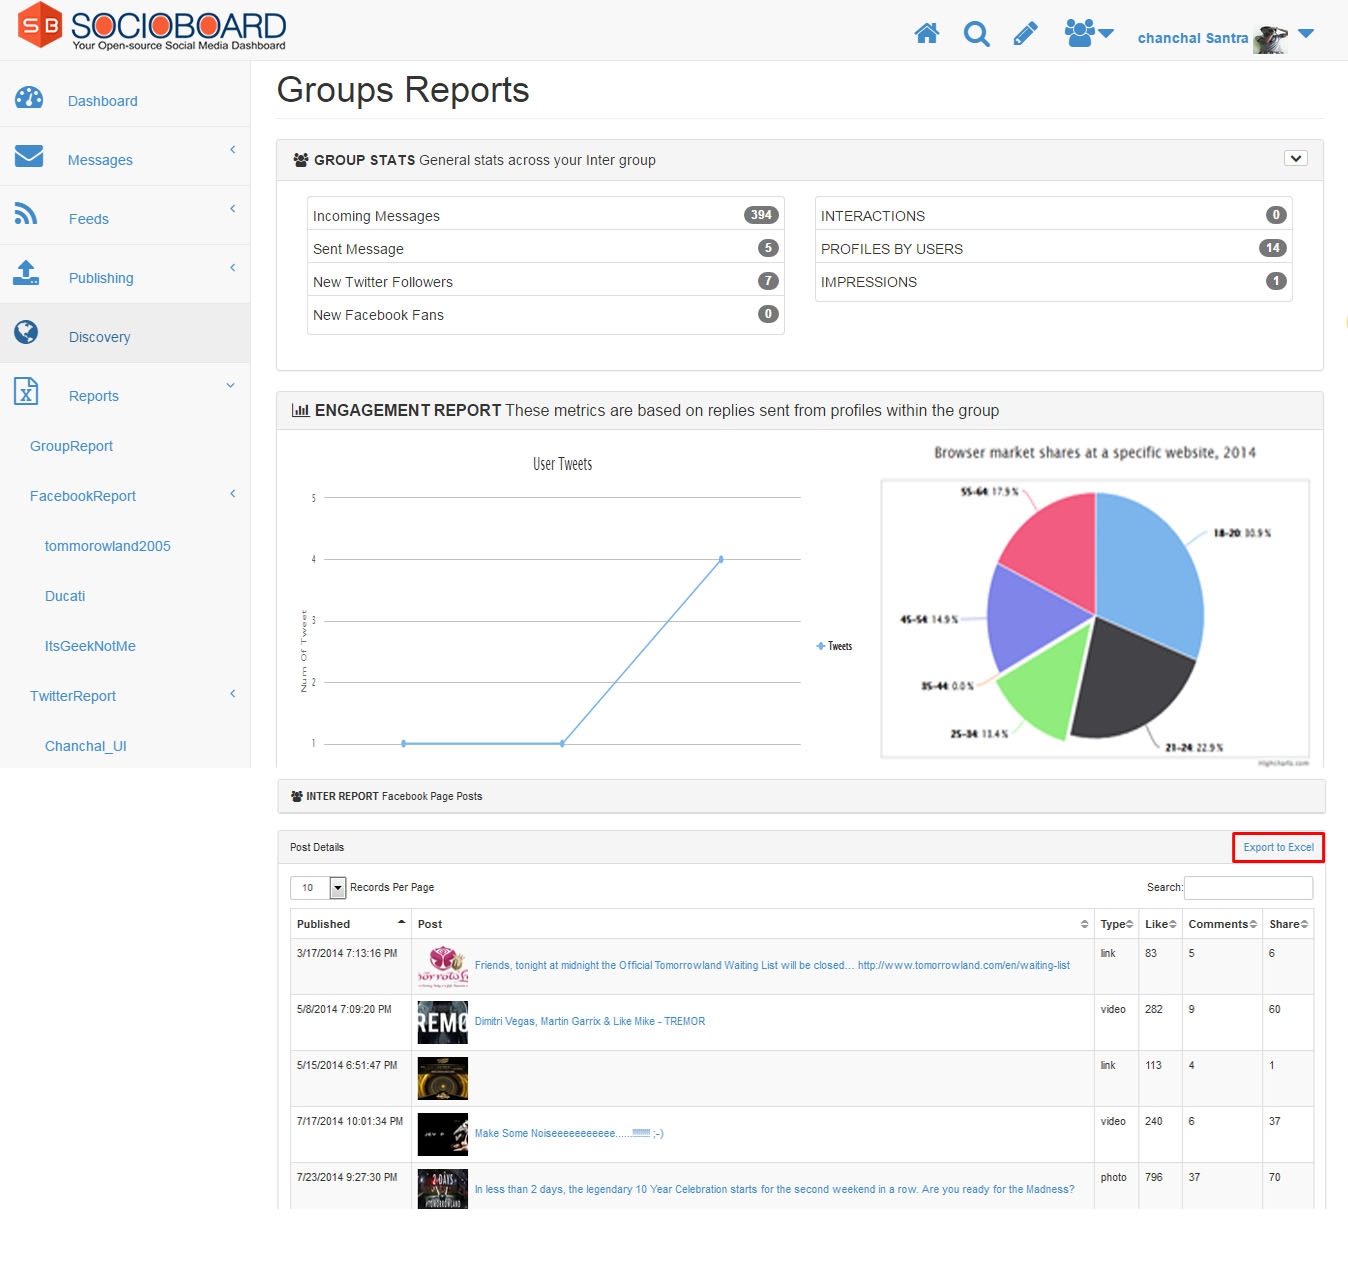Open Feeds menu item
Screen dimensions: 1348x1276
tap(89, 219)
